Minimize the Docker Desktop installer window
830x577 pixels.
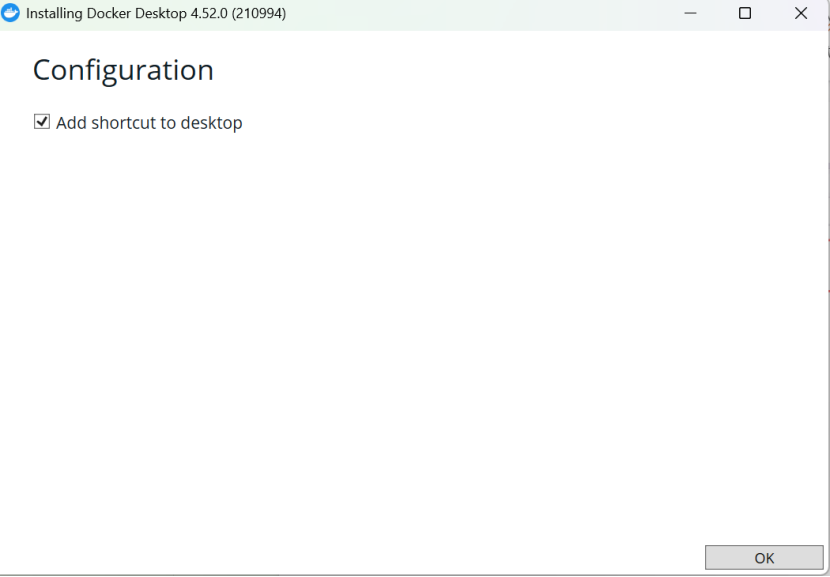(690, 13)
